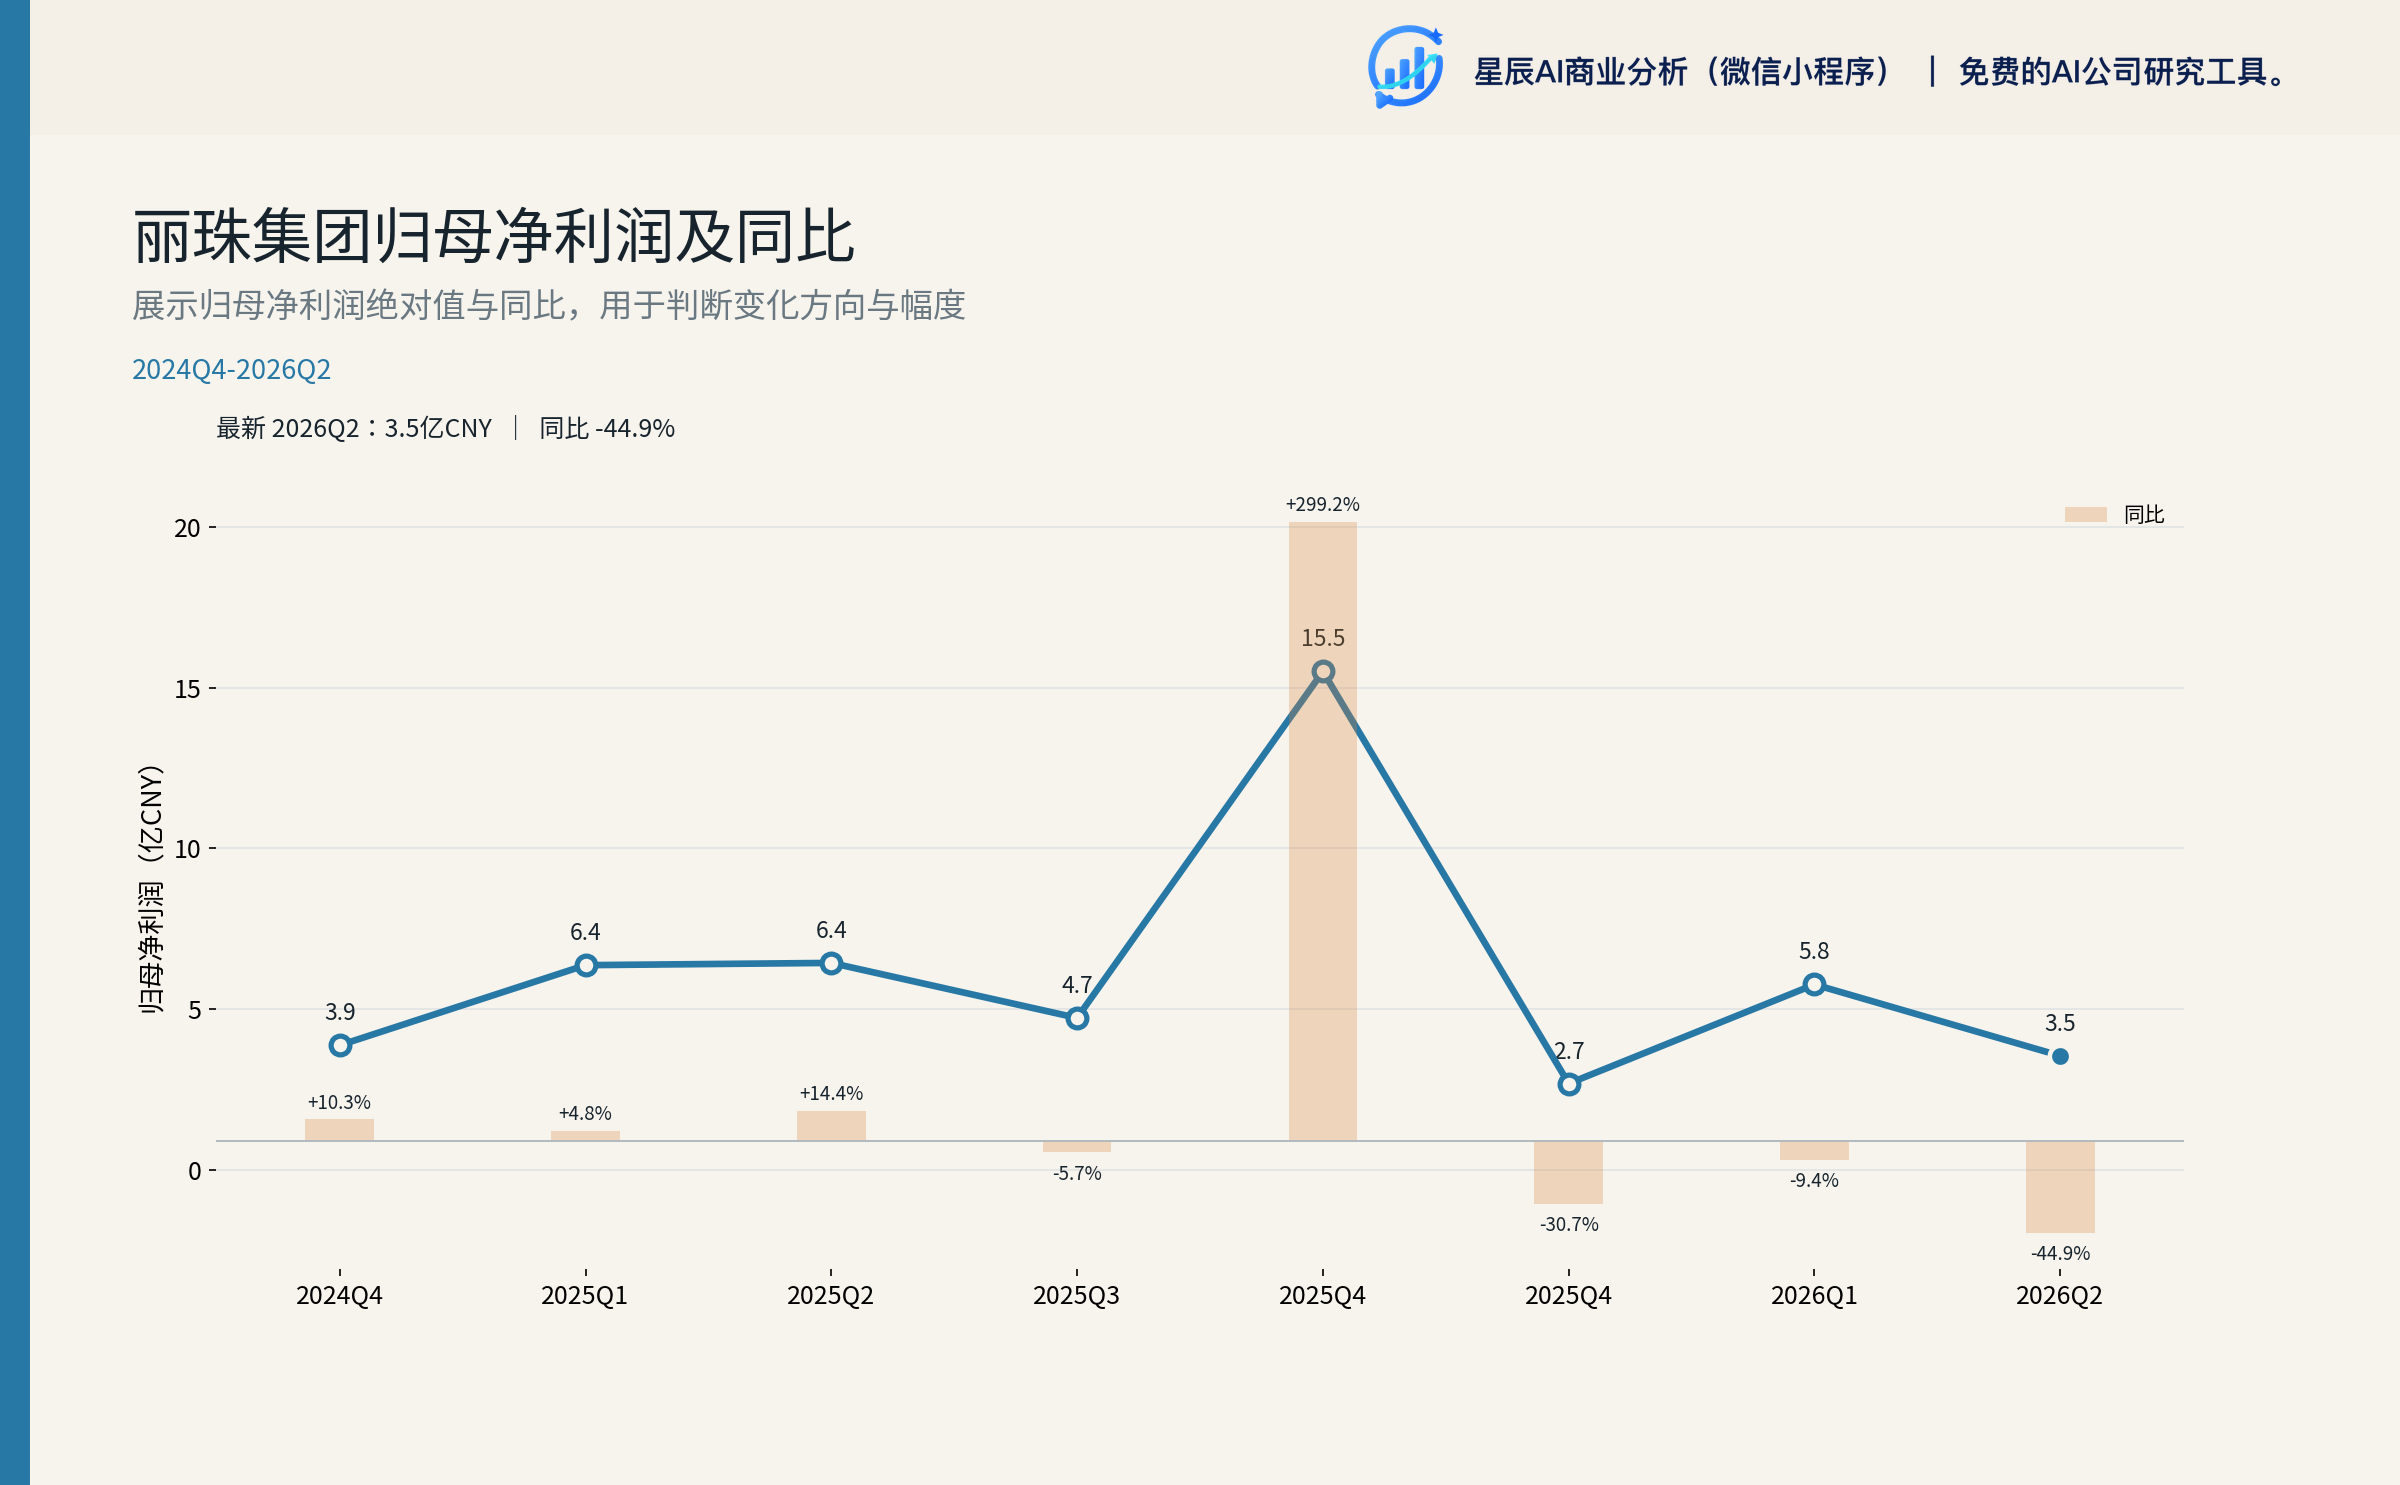The height and width of the screenshot is (1485, 2400).
Task: Click the -30.7% bar
Action: [x=1568, y=1172]
